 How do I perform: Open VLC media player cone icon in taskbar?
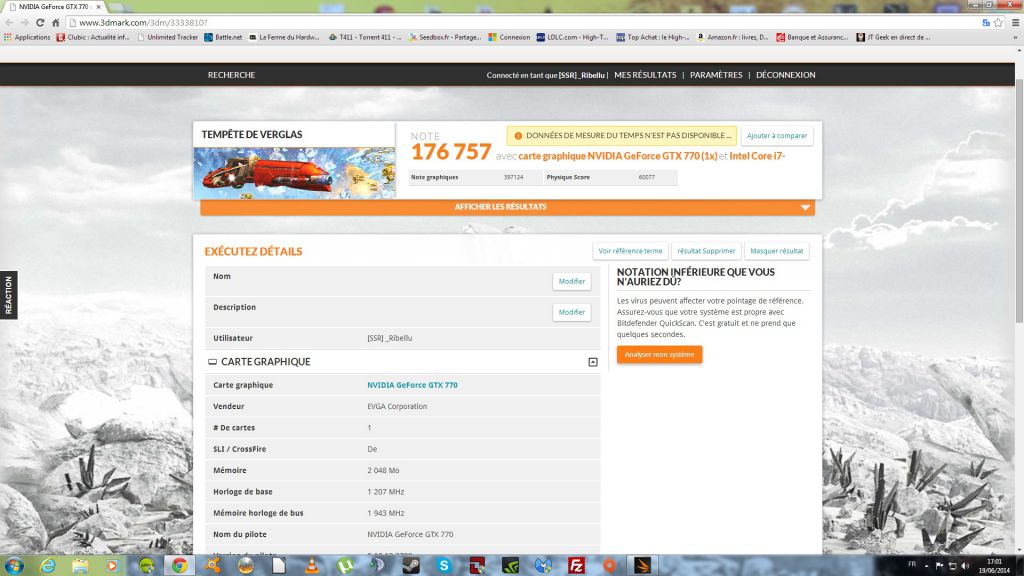coord(312,566)
